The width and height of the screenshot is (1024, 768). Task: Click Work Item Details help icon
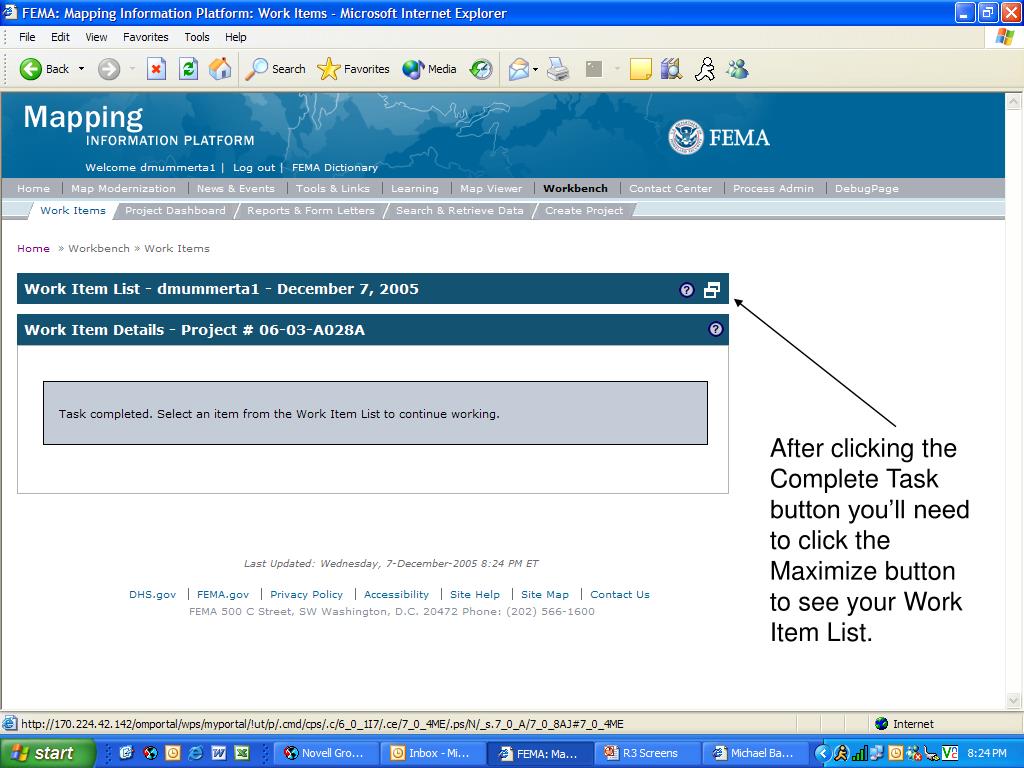click(x=716, y=329)
